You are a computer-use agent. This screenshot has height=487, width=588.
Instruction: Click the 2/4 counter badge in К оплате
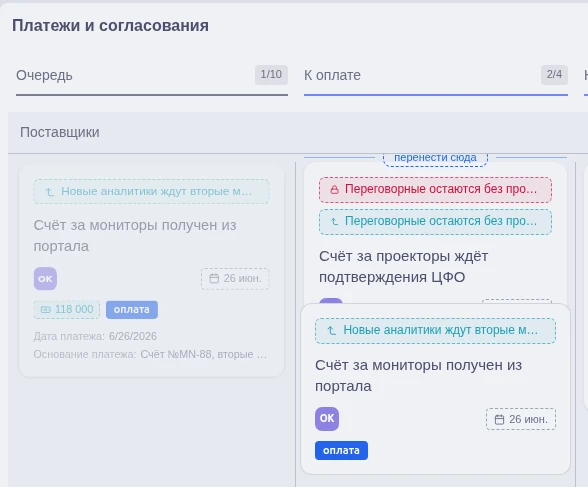[x=554, y=75]
